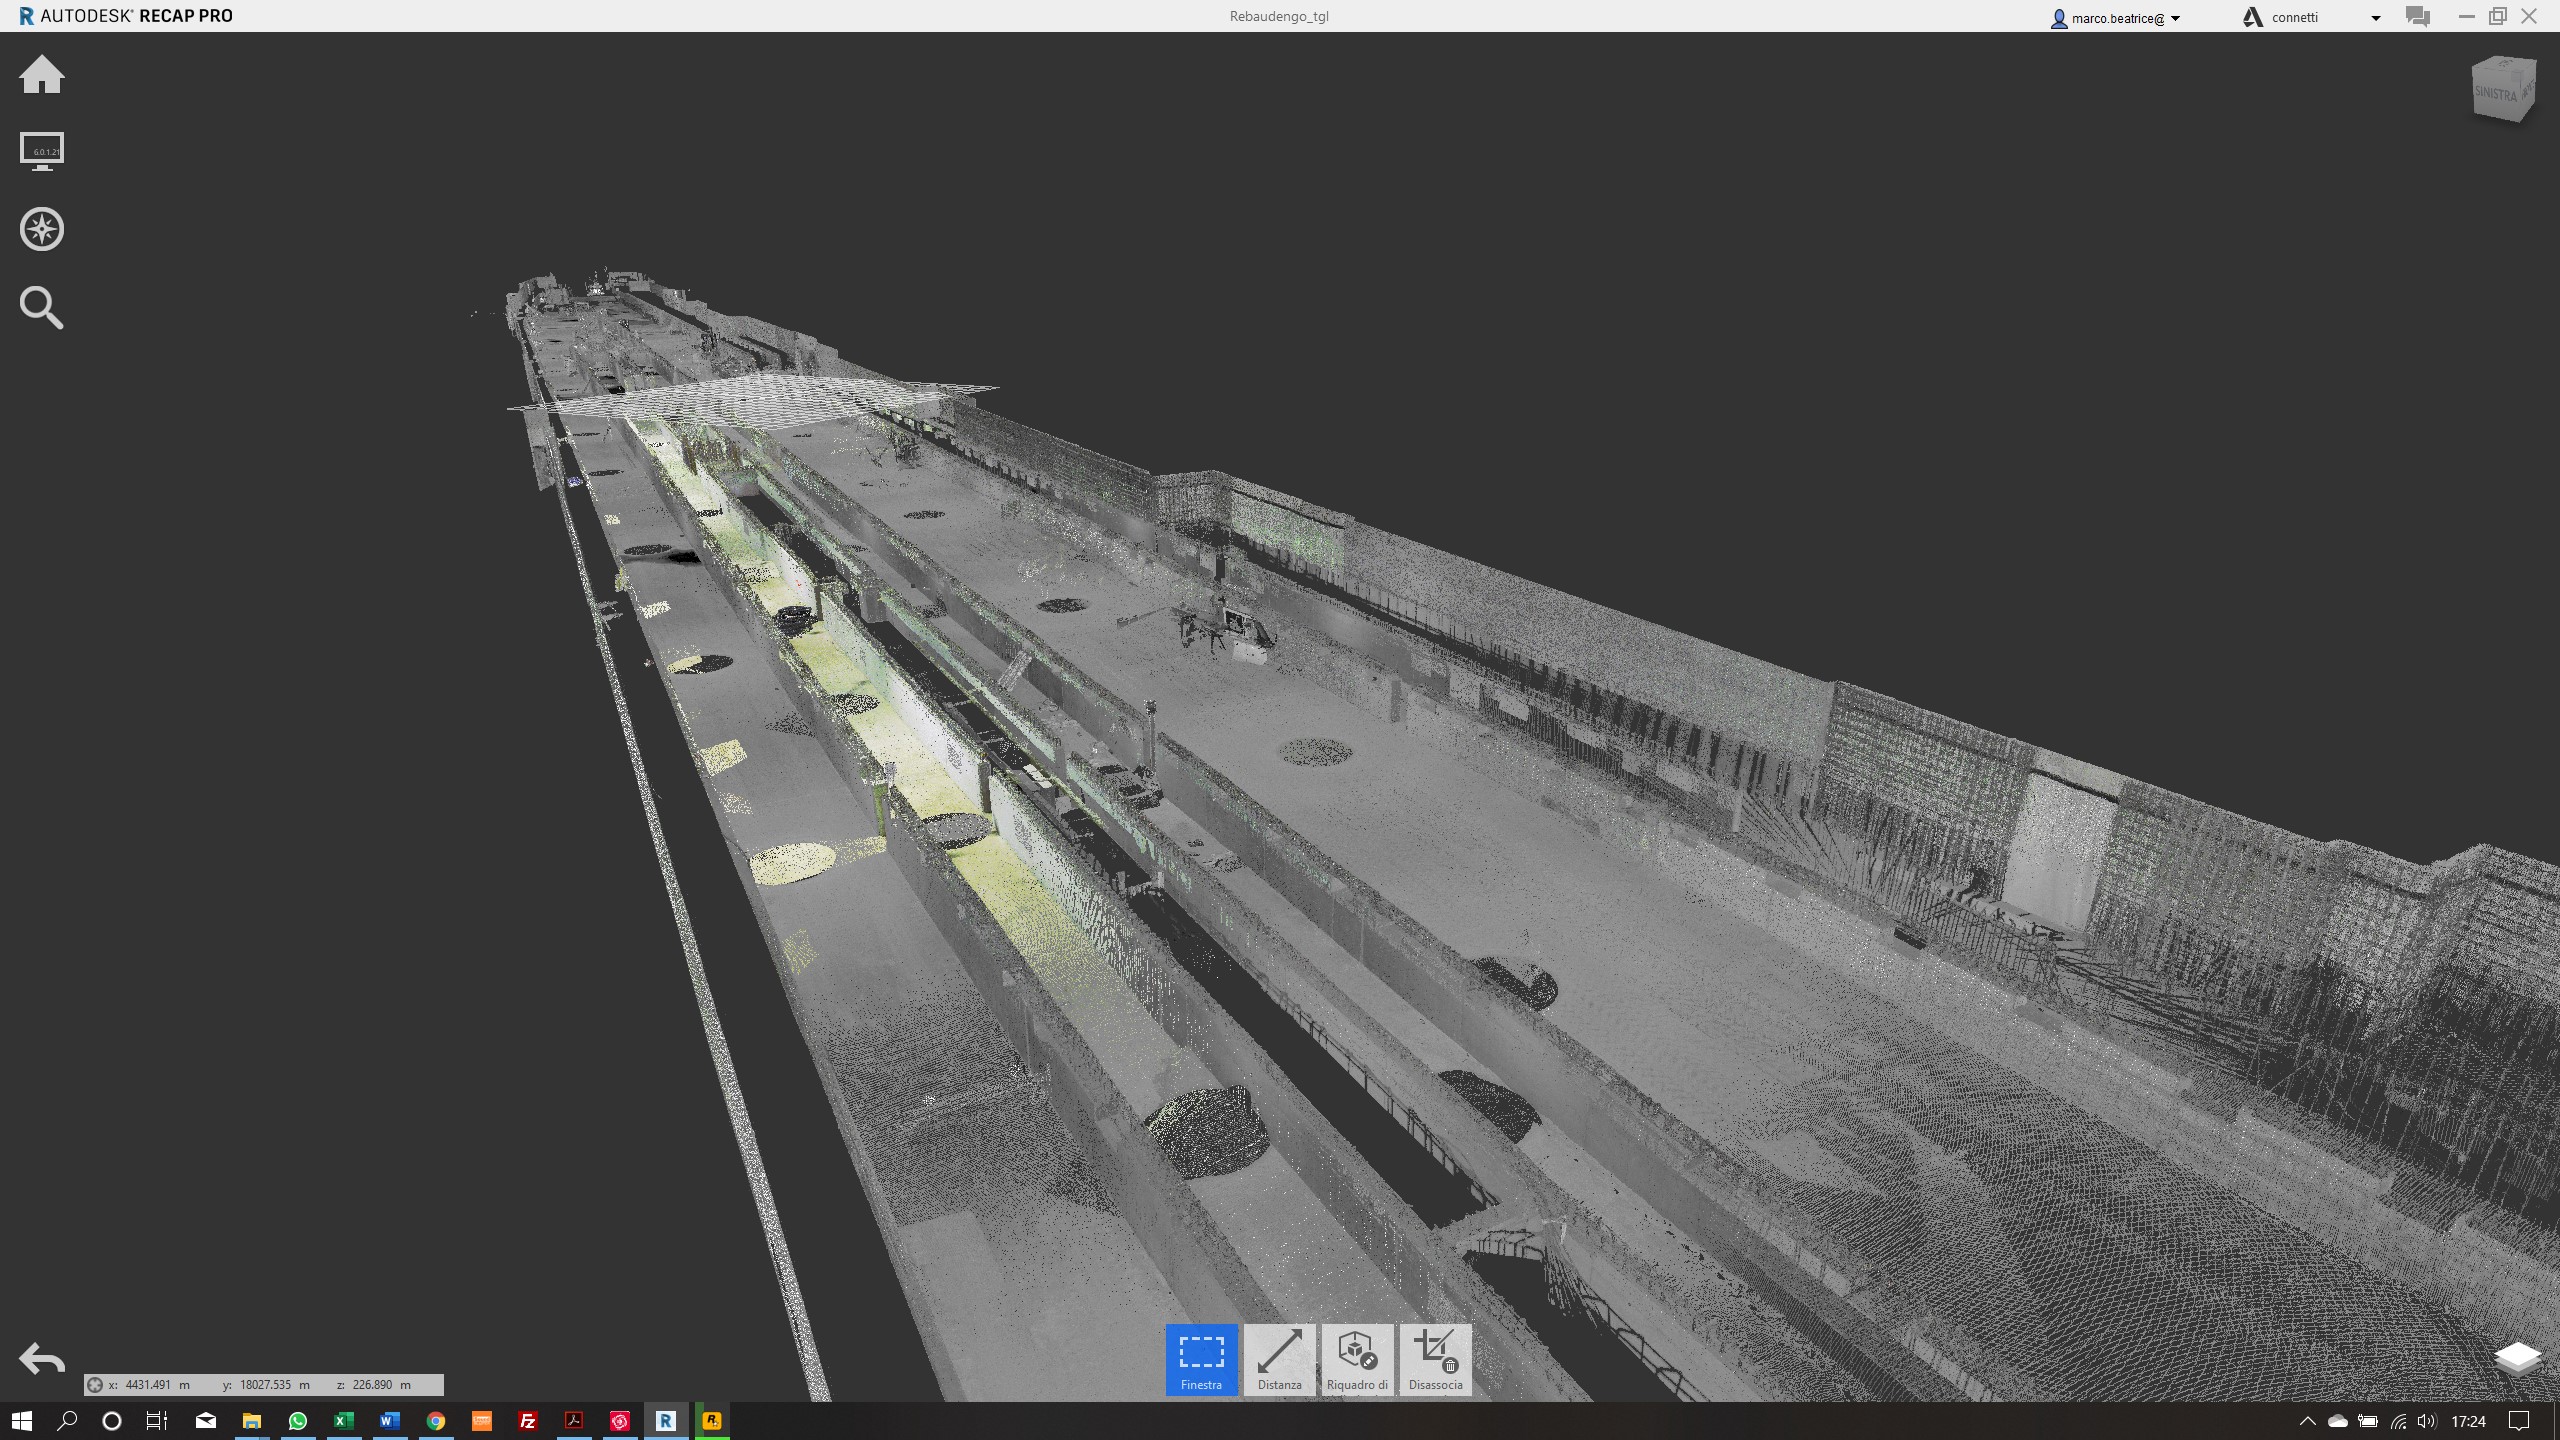Click the Home icon in left sidebar
Viewport: 2560px width, 1440px height.
[42, 76]
